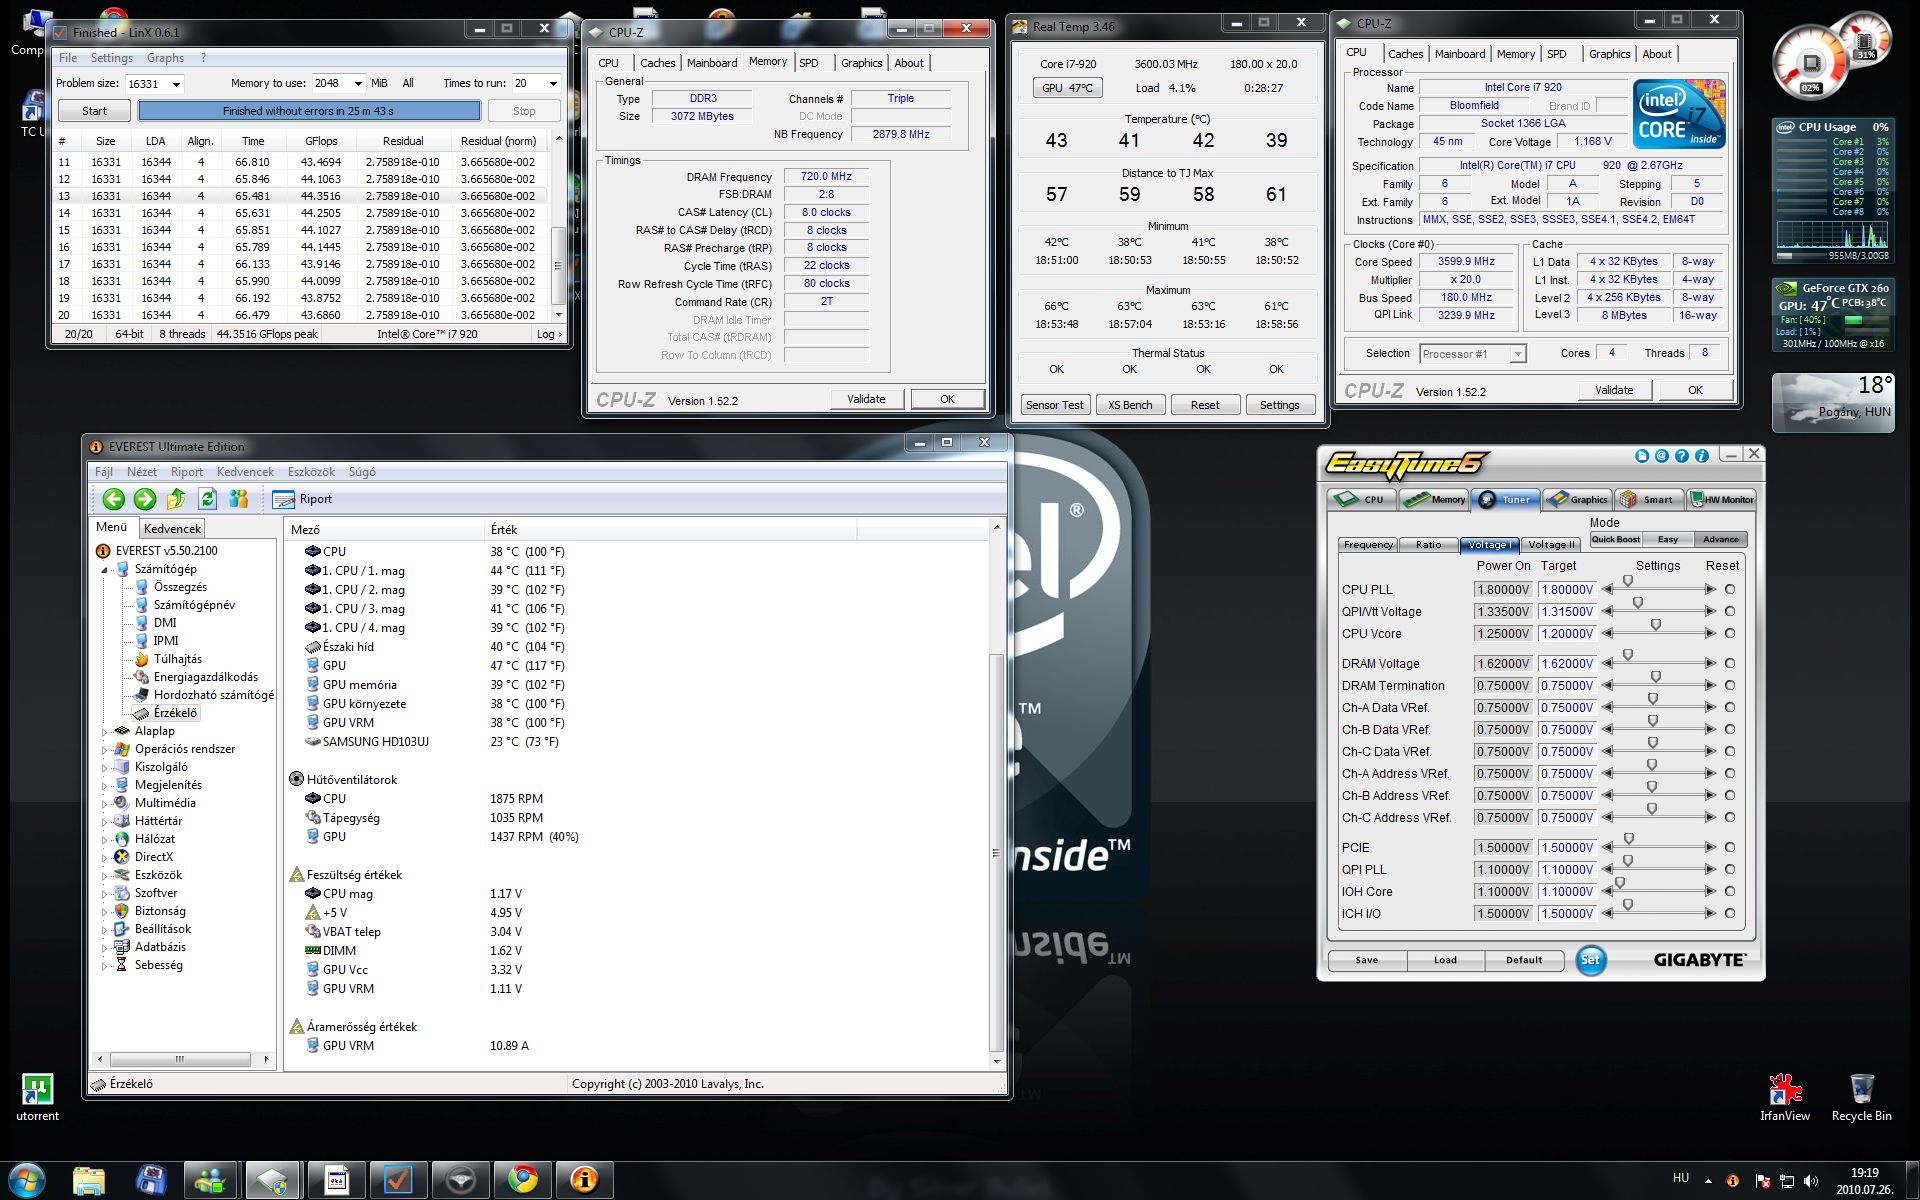The image size is (1920, 1200).
Task: Expand the Megjelenítés tree node
Action: pyautogui.click(x=104, y=786)
